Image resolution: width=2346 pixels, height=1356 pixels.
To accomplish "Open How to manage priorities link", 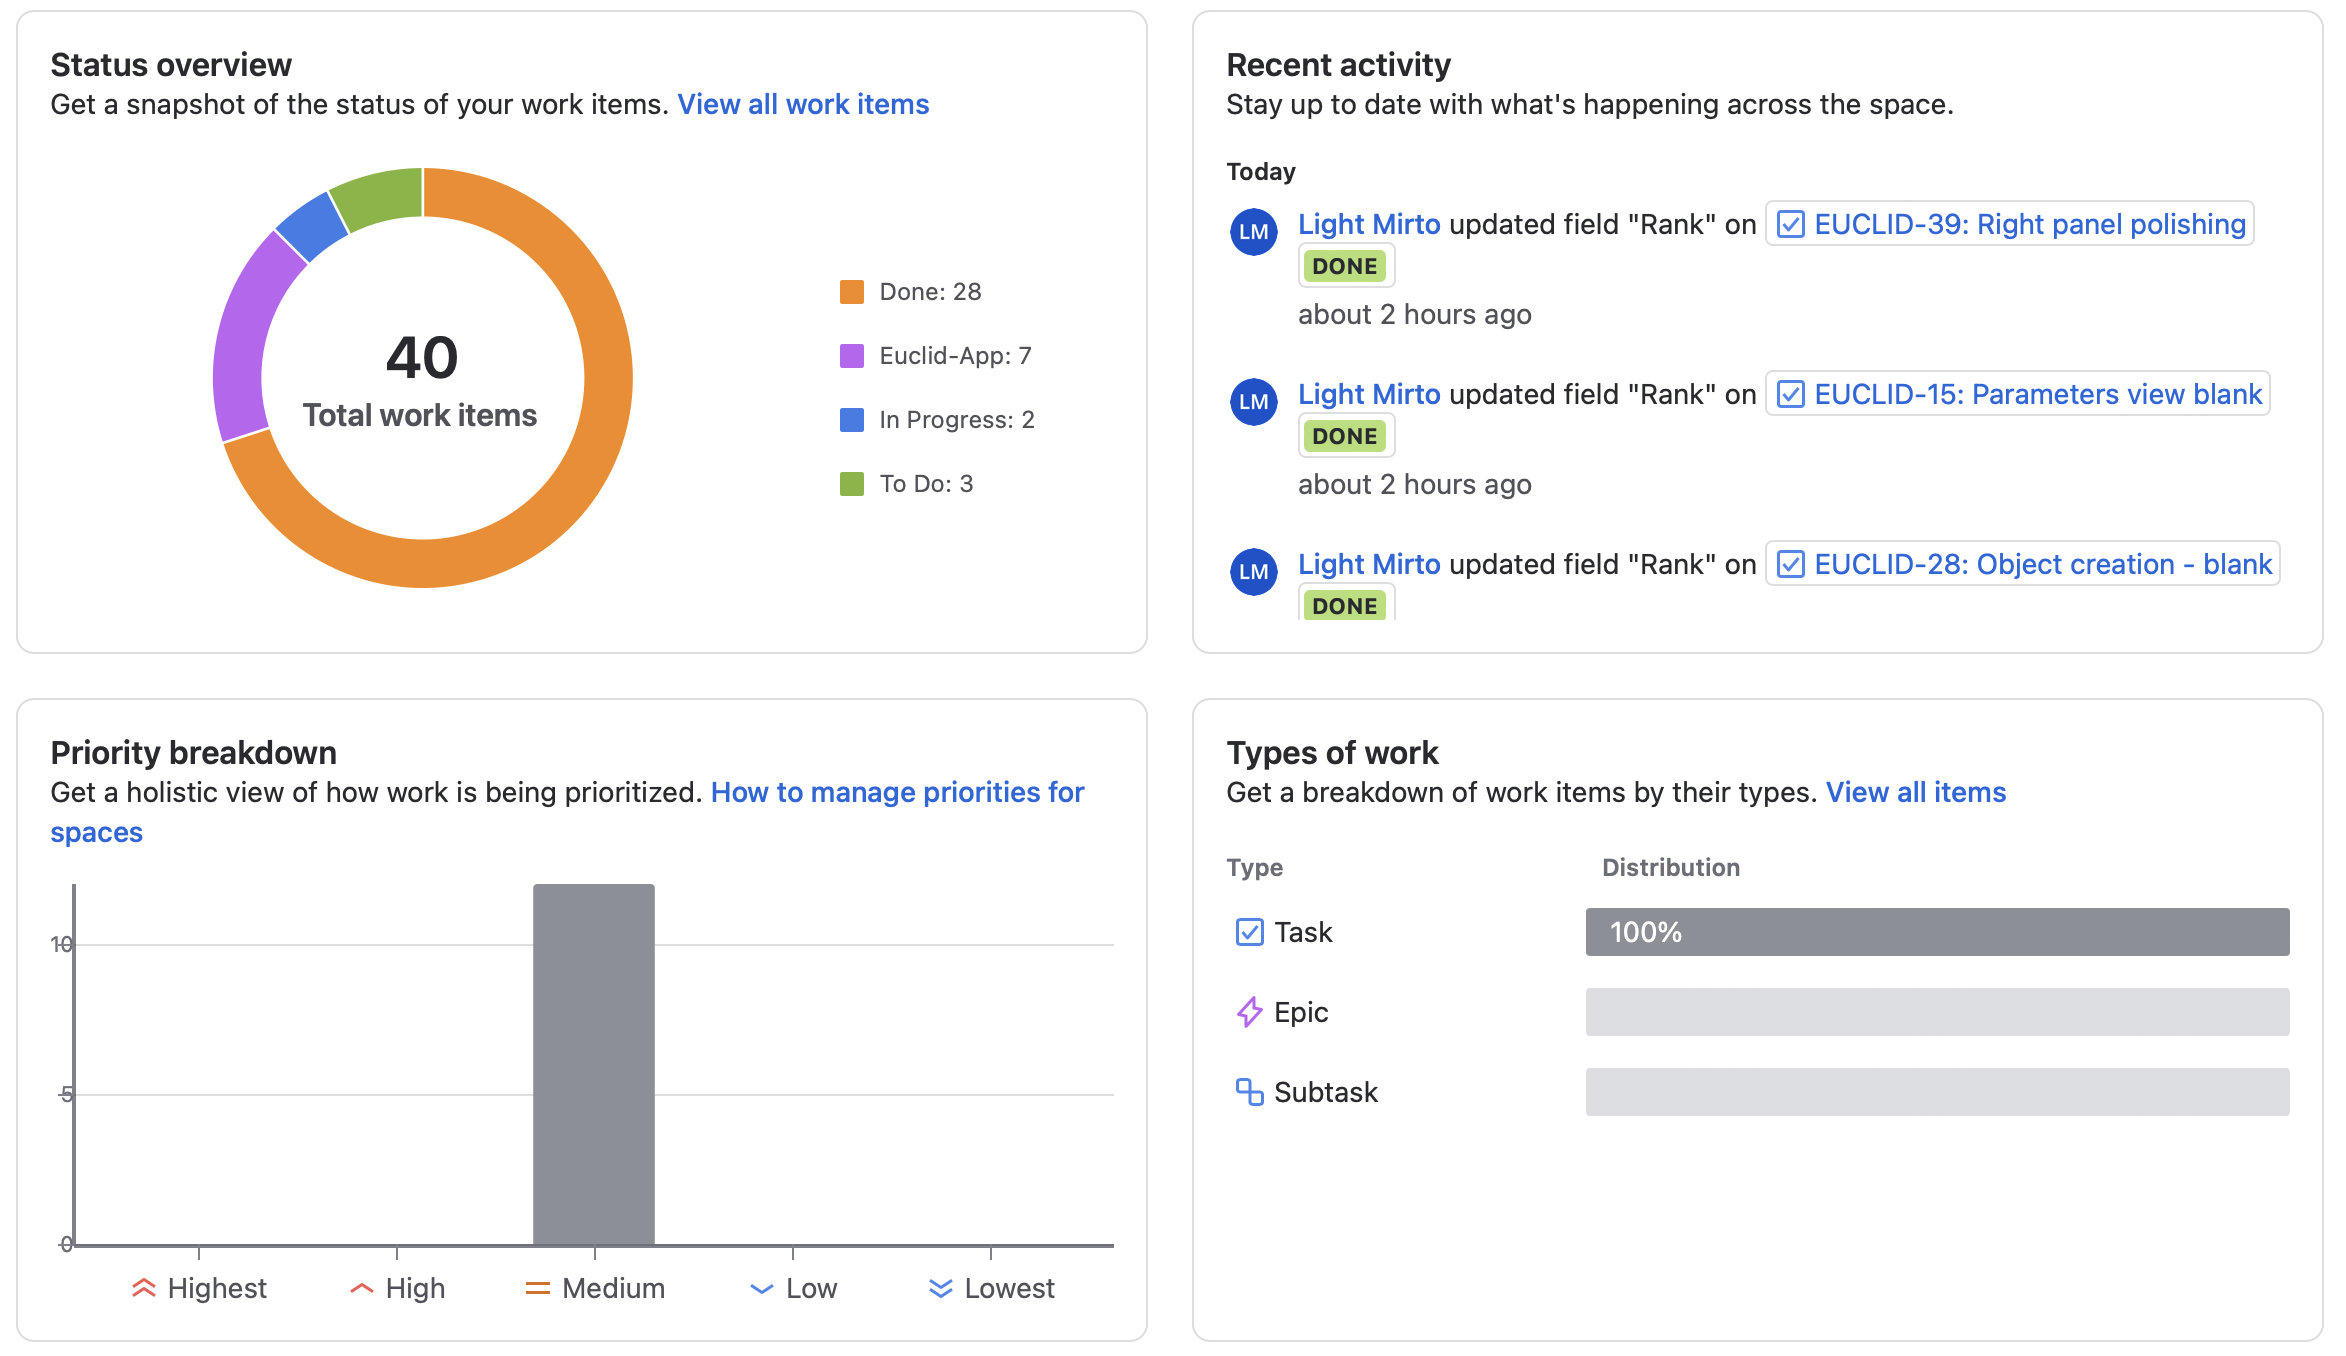I will coord(897,792).
